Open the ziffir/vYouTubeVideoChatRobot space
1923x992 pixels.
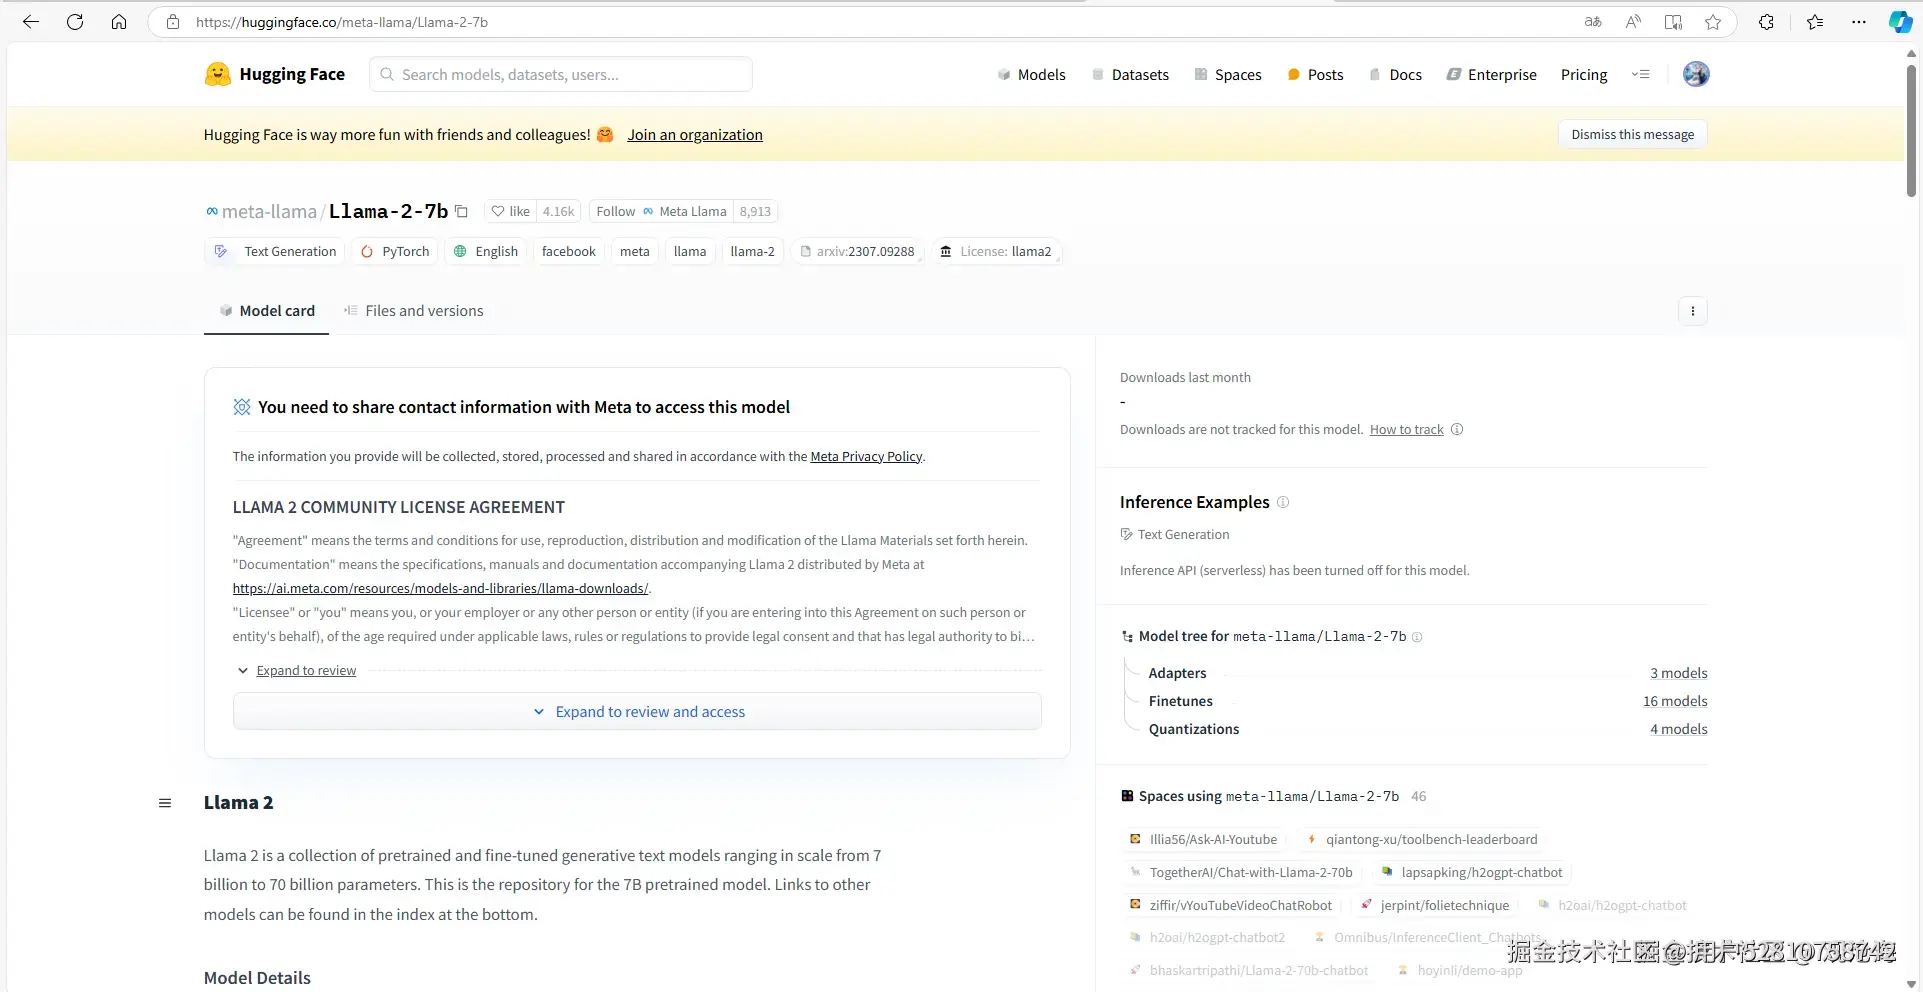[1231, 906]
